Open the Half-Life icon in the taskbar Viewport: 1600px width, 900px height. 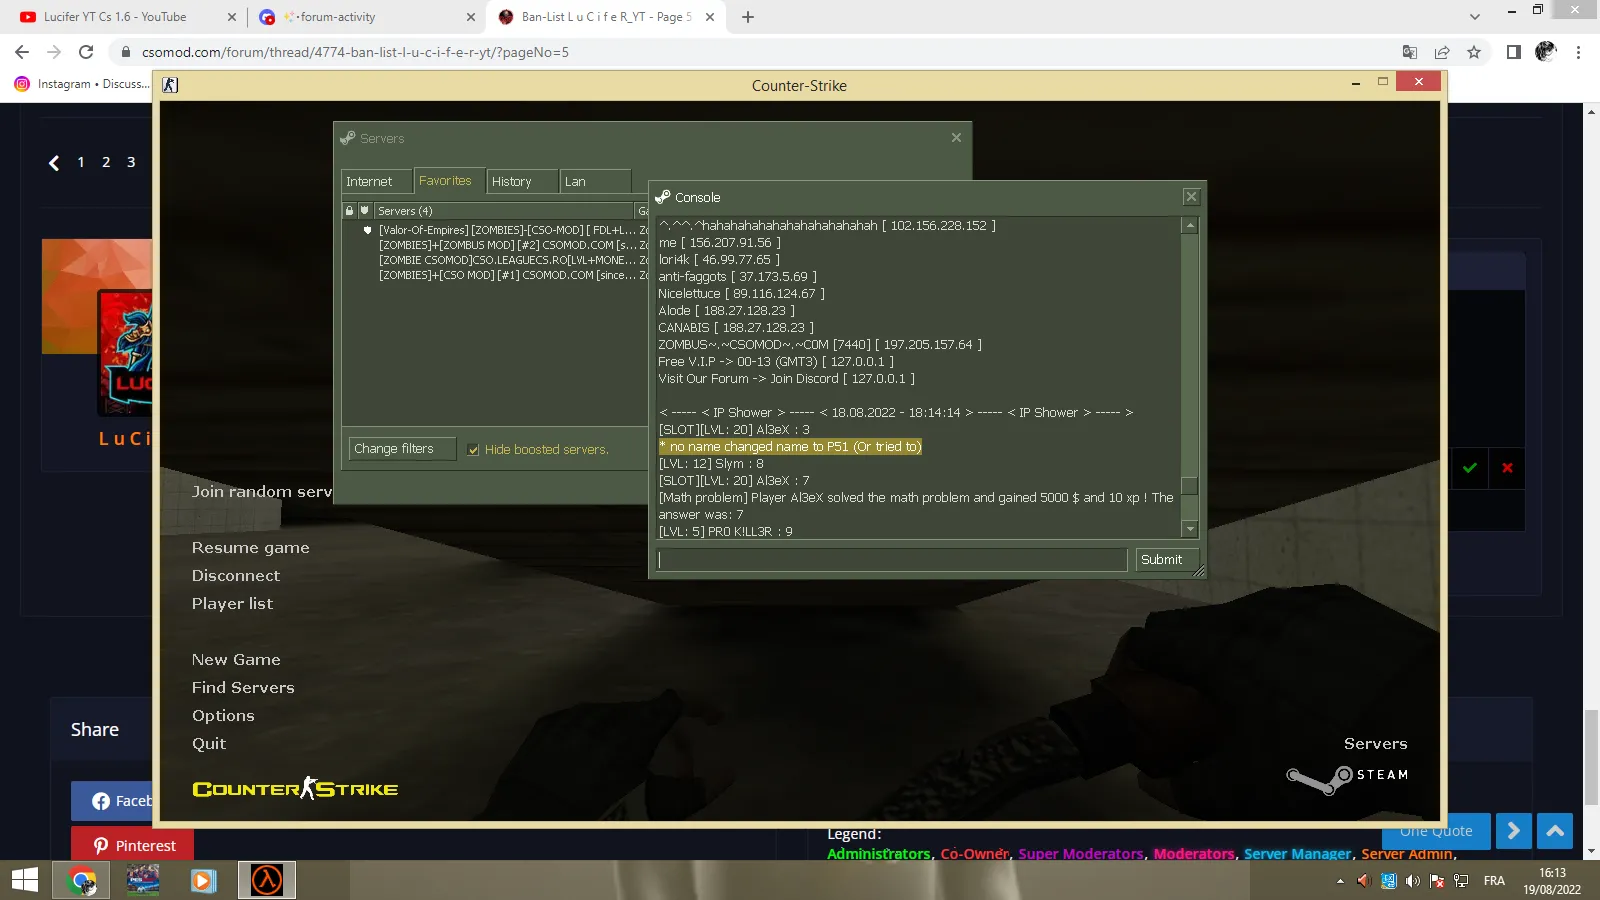pos(267,880)
